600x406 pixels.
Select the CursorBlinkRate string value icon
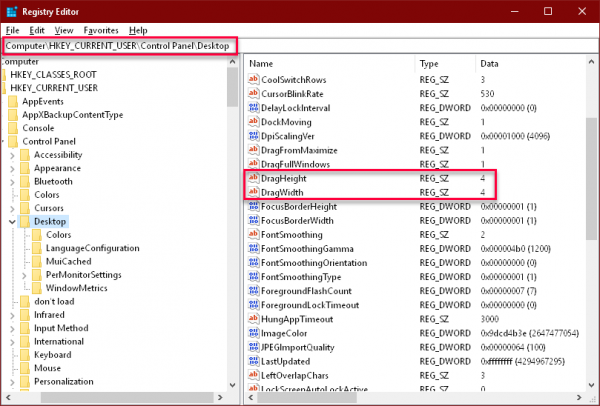pos(253,94)
